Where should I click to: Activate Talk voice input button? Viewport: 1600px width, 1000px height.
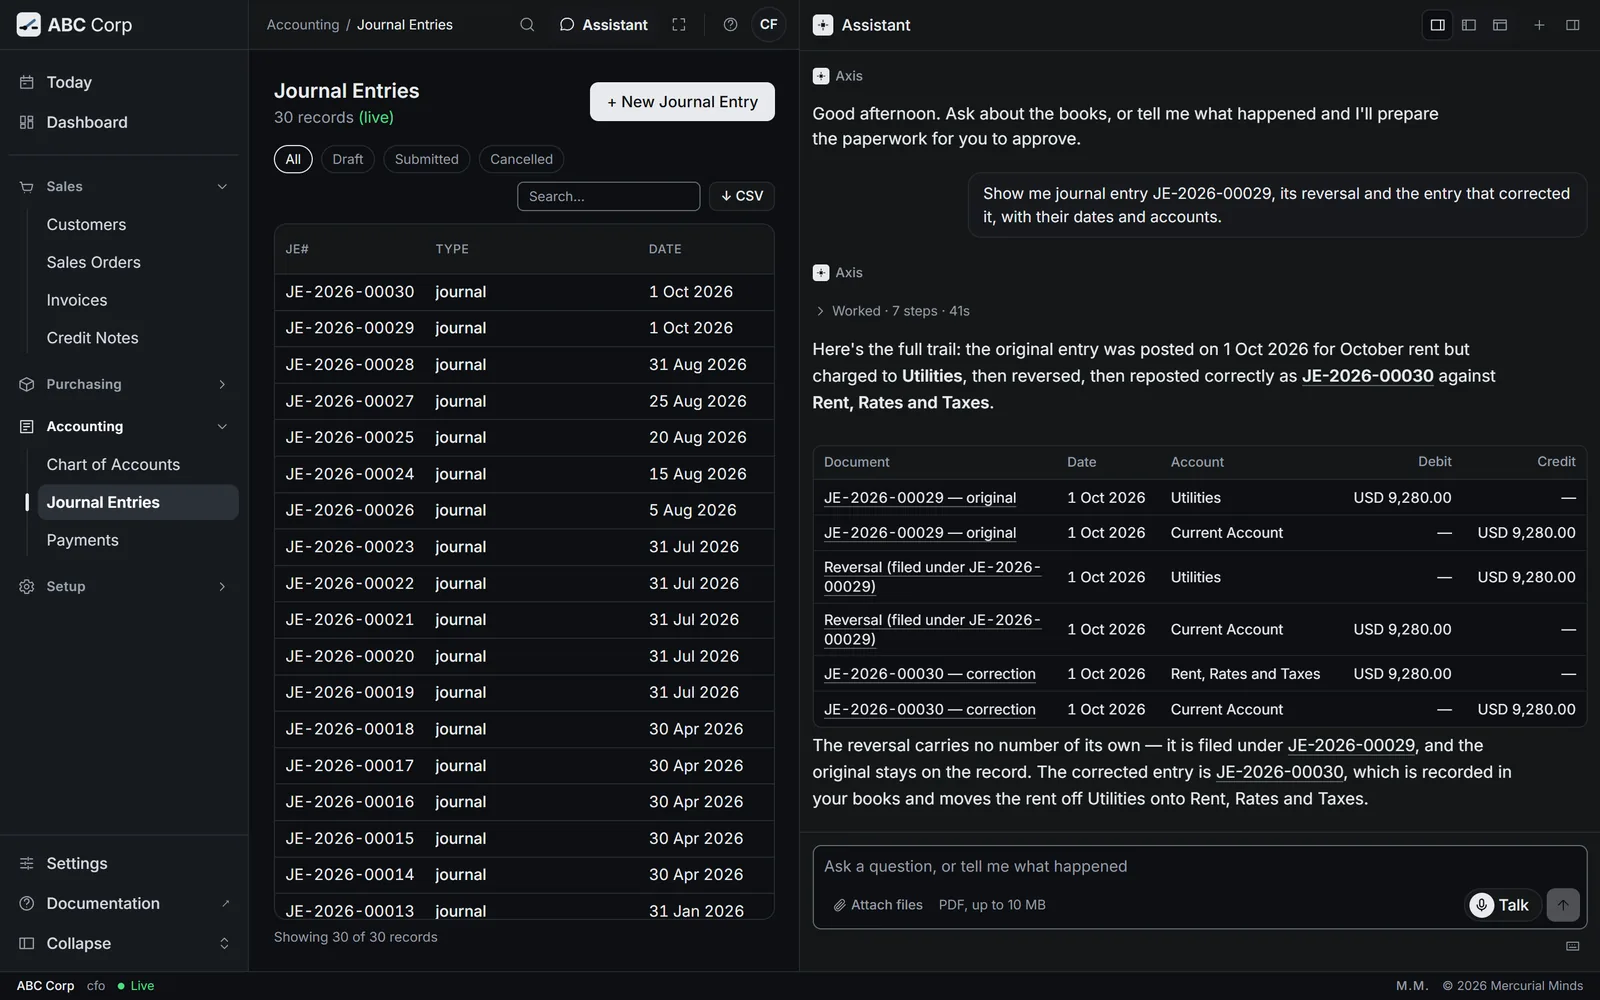tap(1501, 905)
